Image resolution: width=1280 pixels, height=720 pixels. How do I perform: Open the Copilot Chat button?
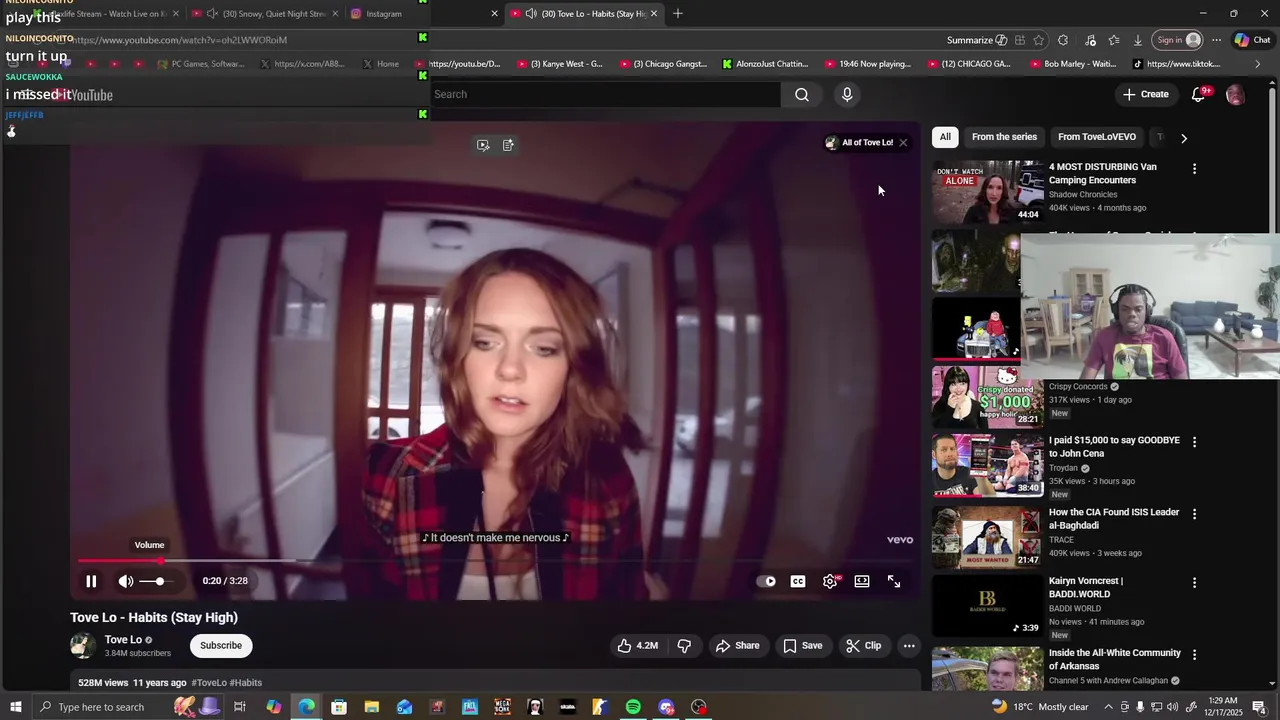point(1253,40)
